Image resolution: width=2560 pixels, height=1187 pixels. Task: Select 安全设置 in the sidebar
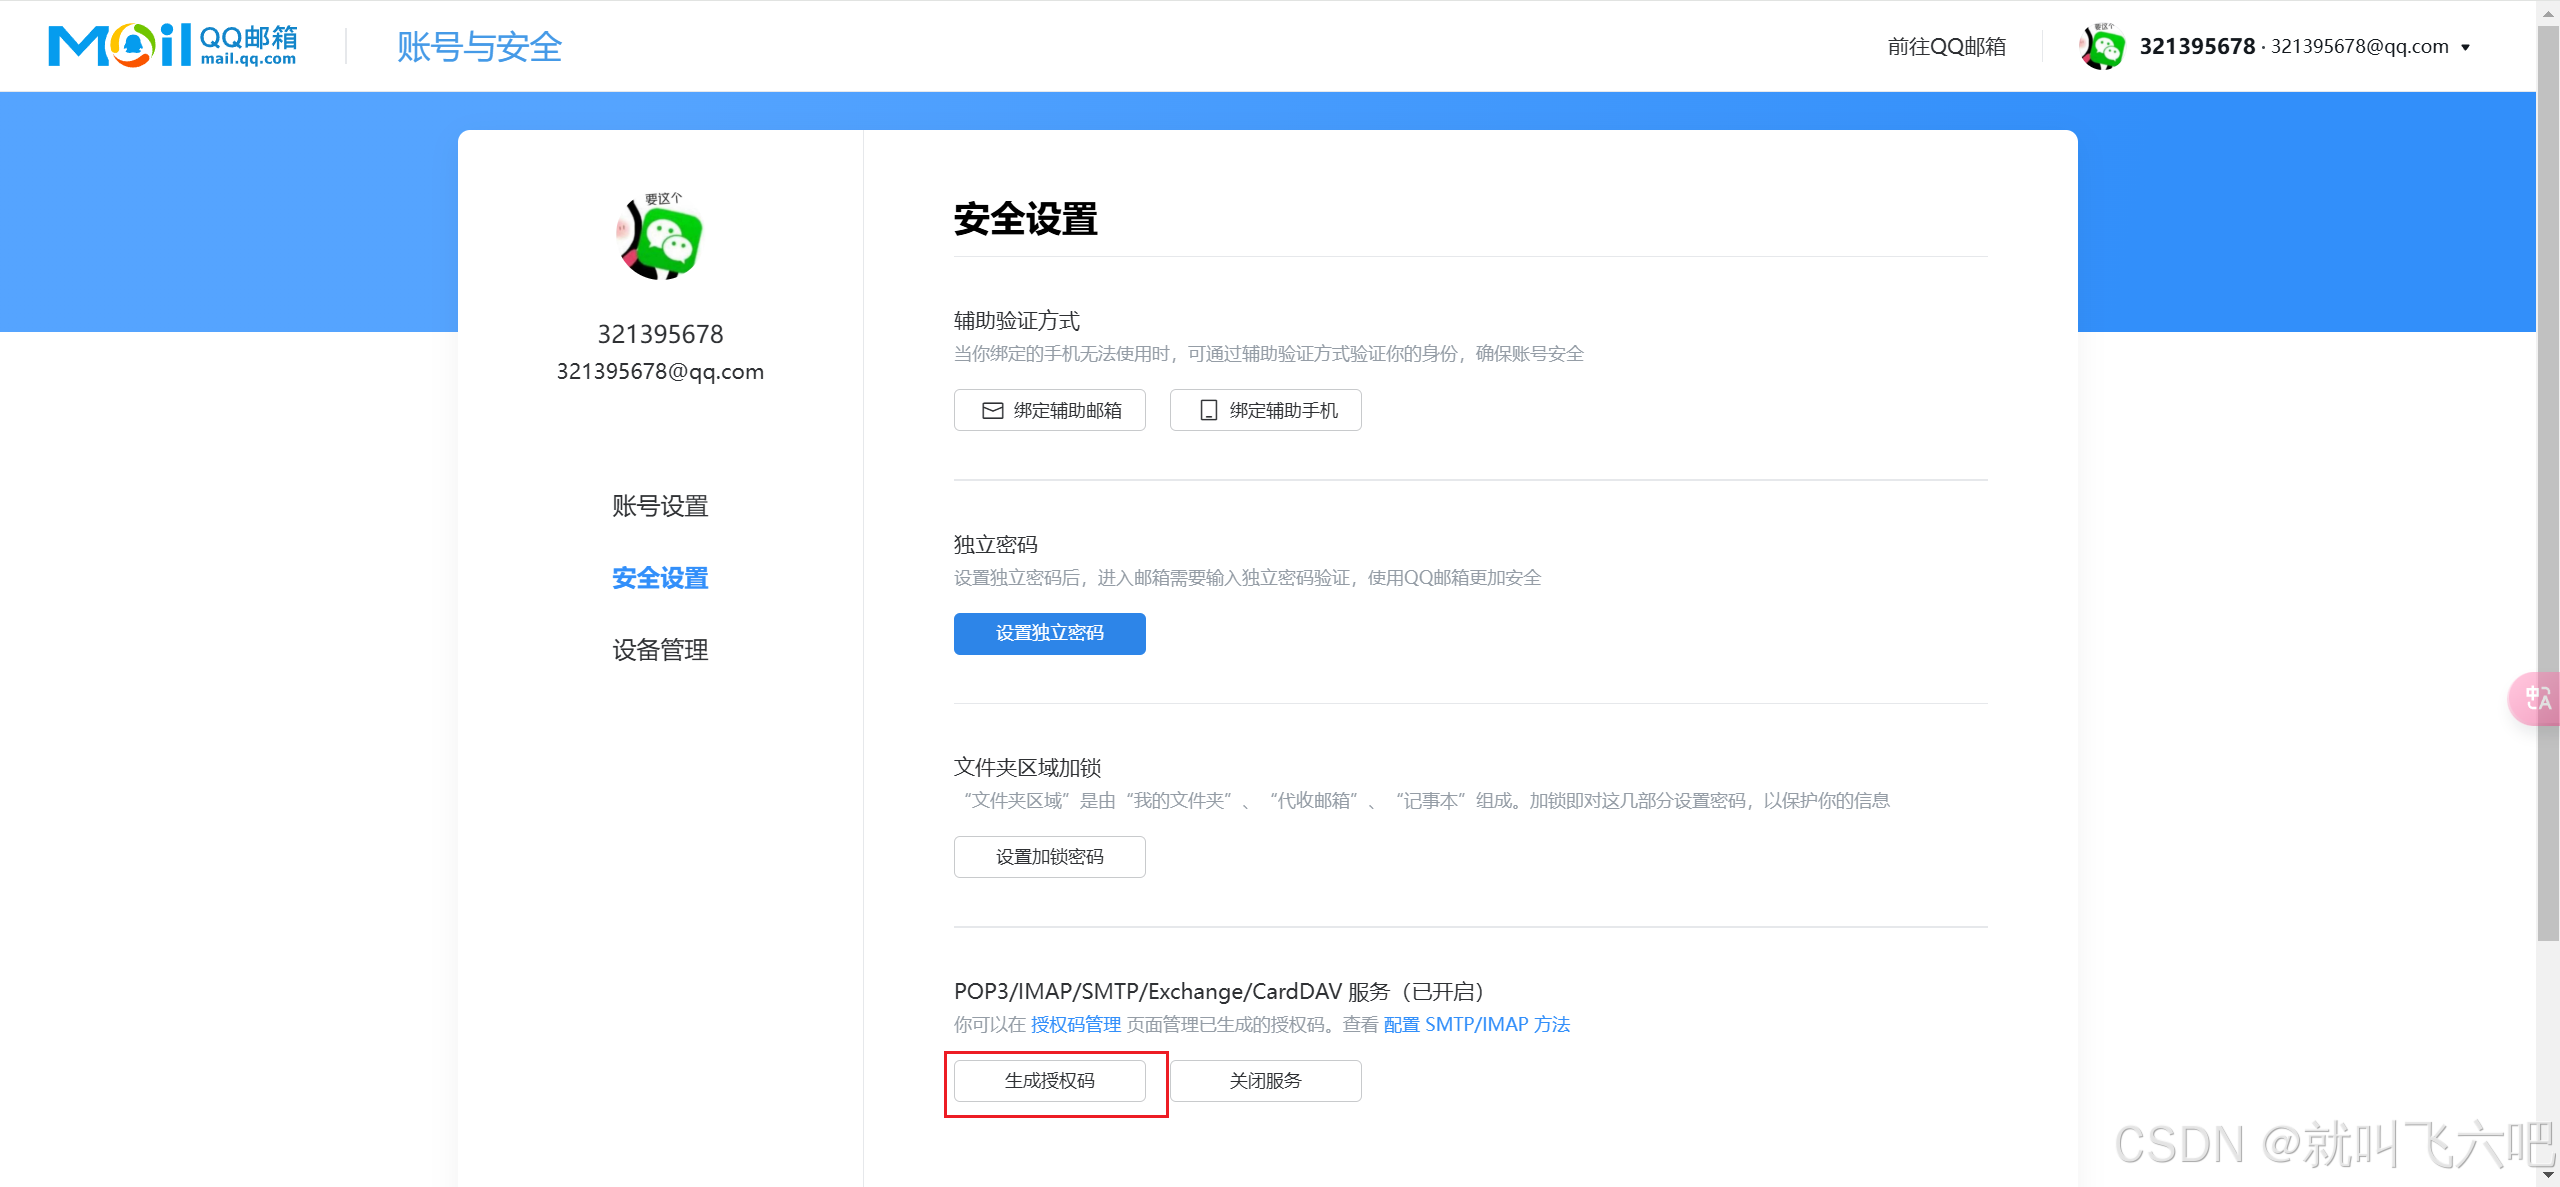(x=660, y=578)
